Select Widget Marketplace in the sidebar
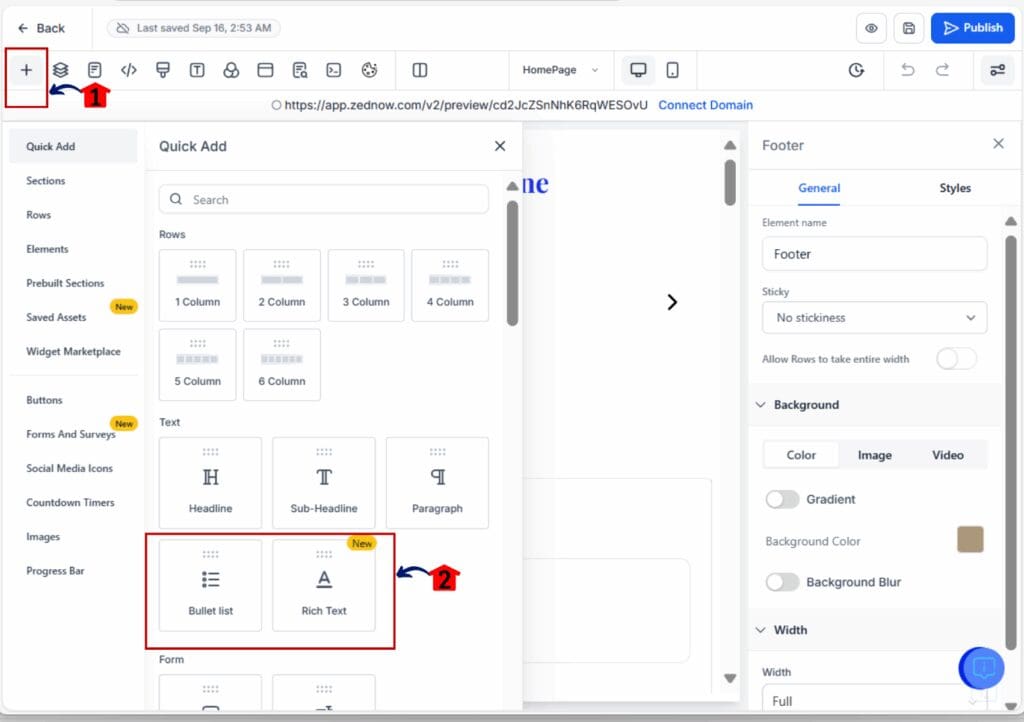 coord(73,351)
